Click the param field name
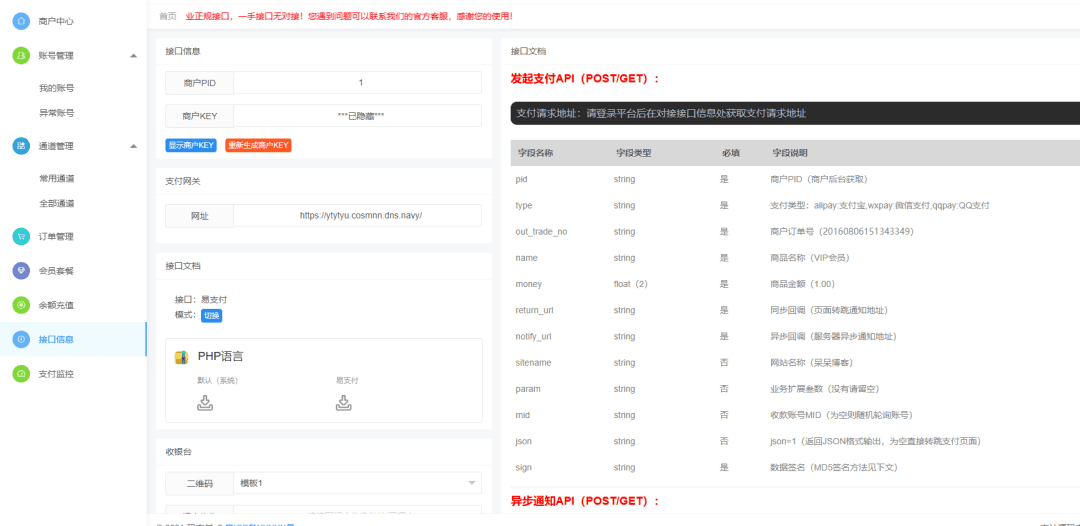Viewport: 1080px width, 526px height. [x=528, y=389]
